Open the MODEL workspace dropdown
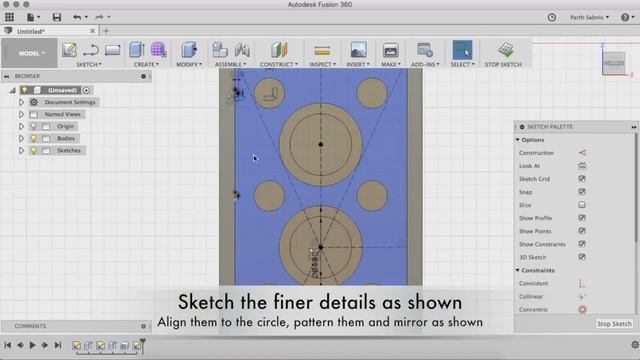 point(30,53)
